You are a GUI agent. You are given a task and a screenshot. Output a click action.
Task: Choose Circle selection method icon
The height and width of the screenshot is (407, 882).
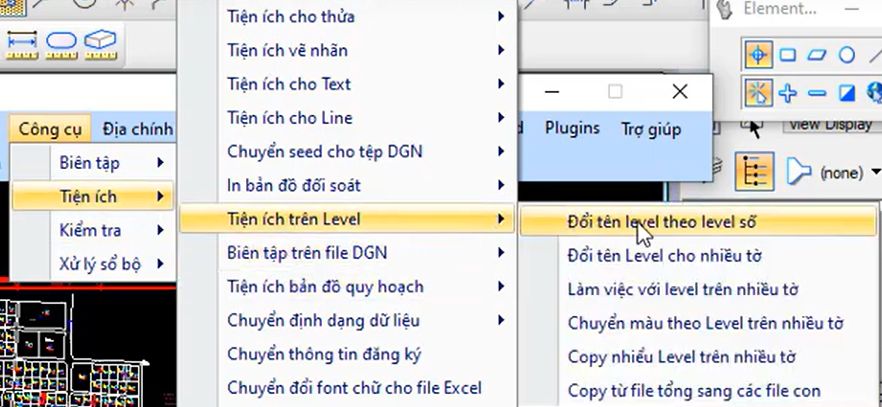pyautogui.click(x=847, y=55)
